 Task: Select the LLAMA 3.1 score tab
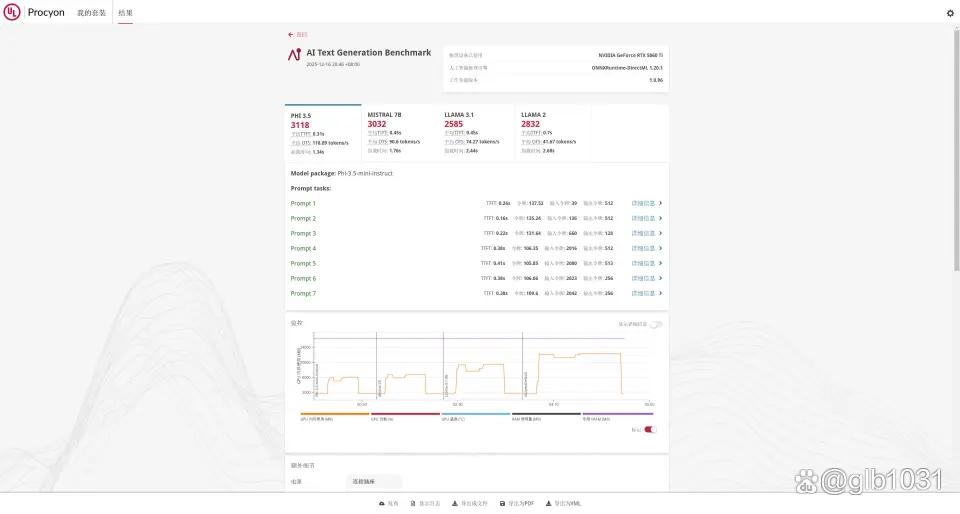(x=476, y=133)
